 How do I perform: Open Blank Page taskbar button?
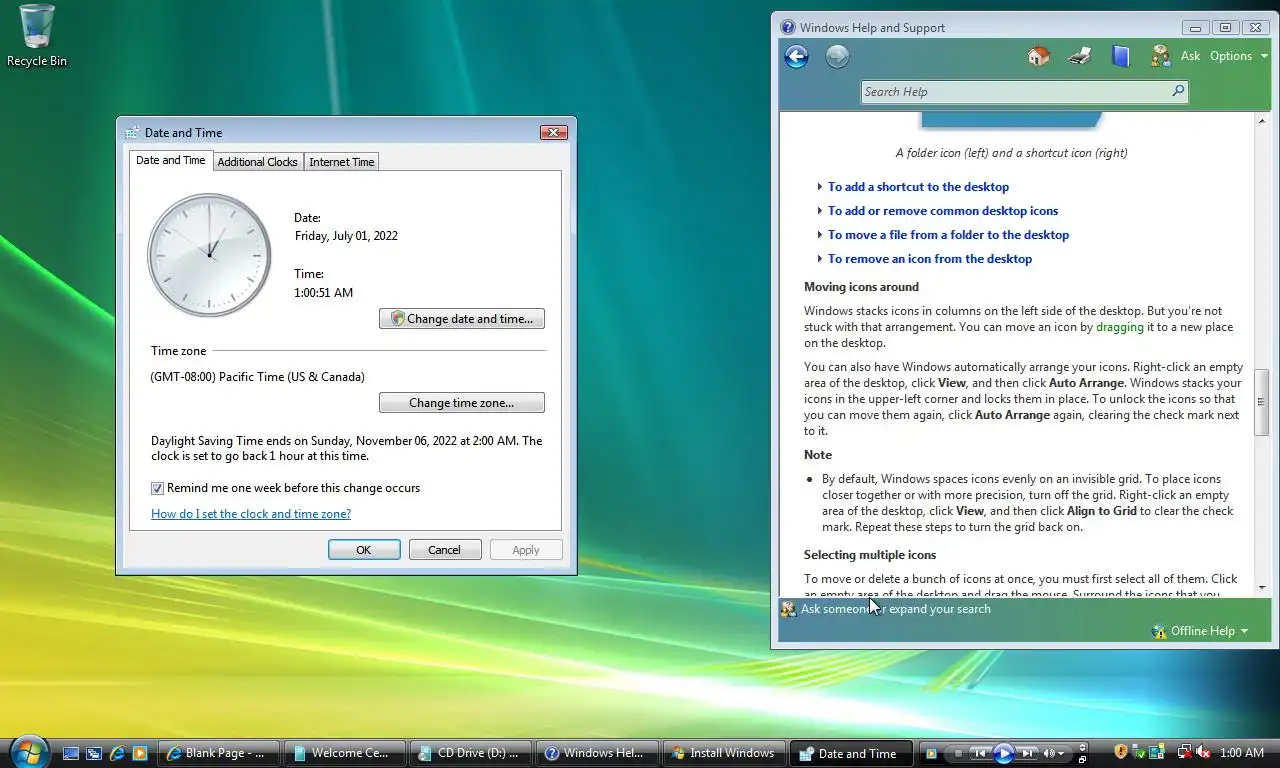218,753
